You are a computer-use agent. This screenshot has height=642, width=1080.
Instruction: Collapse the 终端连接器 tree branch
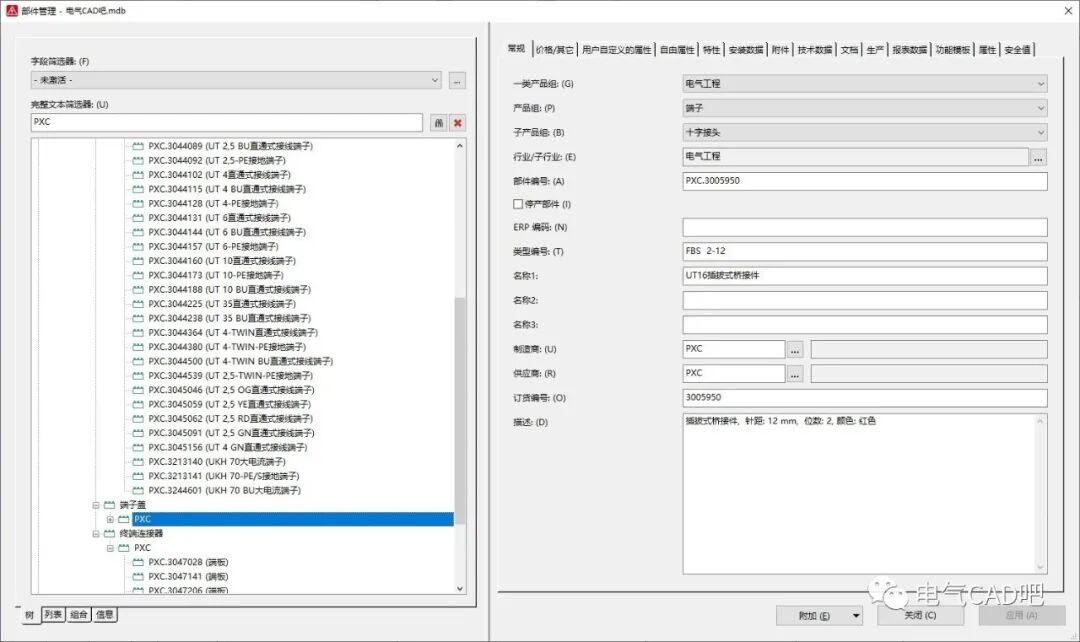coord(96,533)
